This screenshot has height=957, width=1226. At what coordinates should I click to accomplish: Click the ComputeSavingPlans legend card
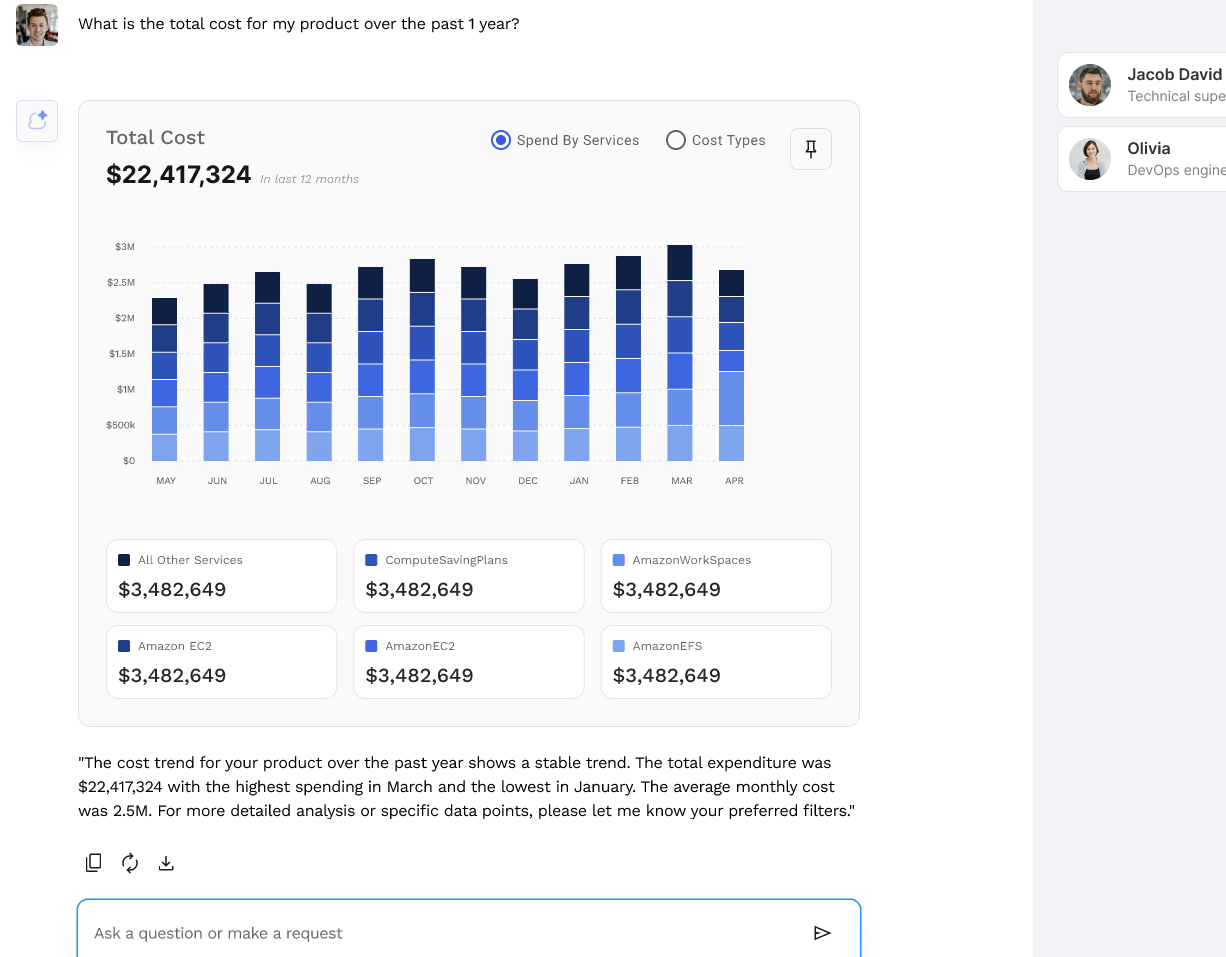coord(468,576)
